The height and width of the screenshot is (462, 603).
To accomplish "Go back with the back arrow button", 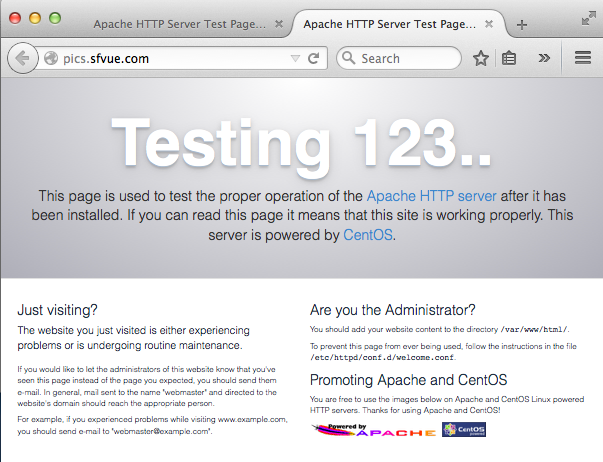I will click(x=23, y=58).
